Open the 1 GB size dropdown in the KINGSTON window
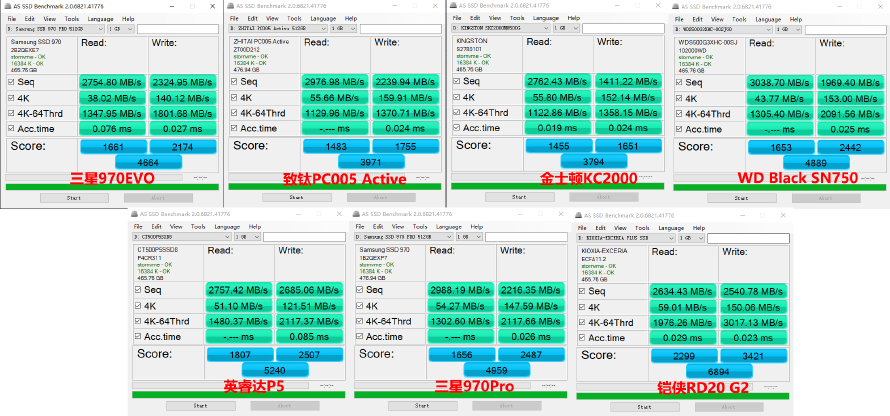The height and width of the screenshot is (416, 890). [566, 28]
